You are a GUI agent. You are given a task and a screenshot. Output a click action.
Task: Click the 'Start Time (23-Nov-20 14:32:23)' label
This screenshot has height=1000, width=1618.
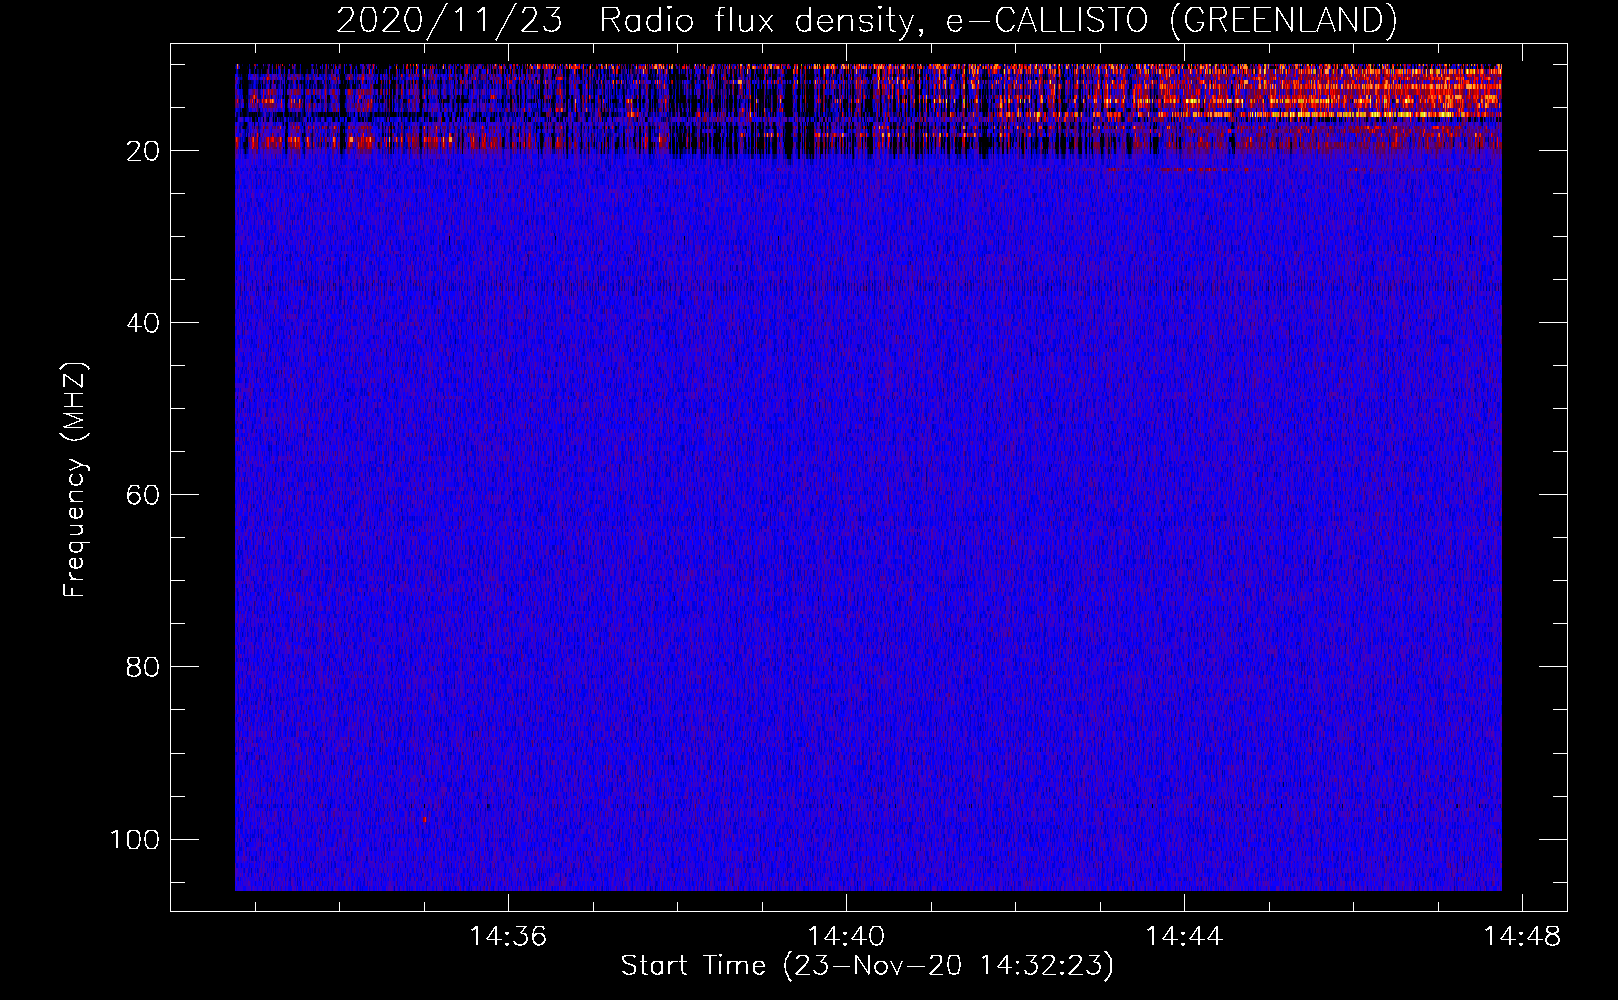[x=867, y=966]
